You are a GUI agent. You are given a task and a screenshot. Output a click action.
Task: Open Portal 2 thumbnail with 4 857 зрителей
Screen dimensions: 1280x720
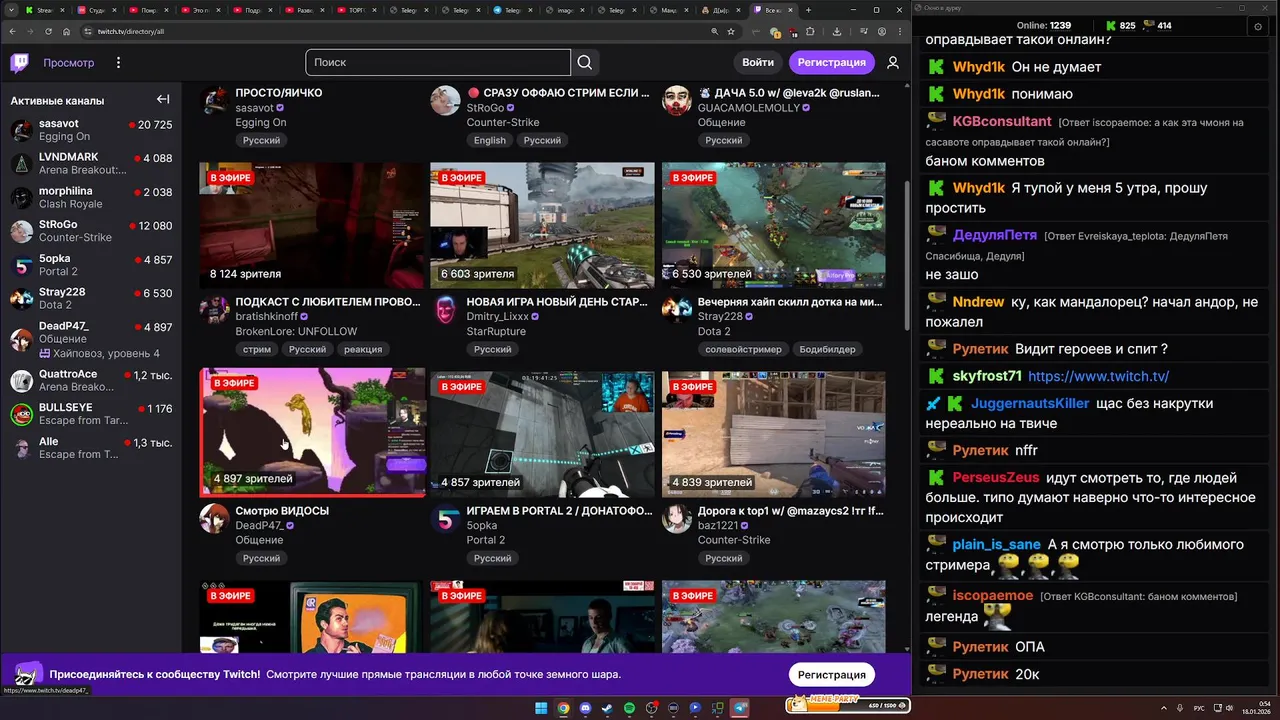pos(543,434)
